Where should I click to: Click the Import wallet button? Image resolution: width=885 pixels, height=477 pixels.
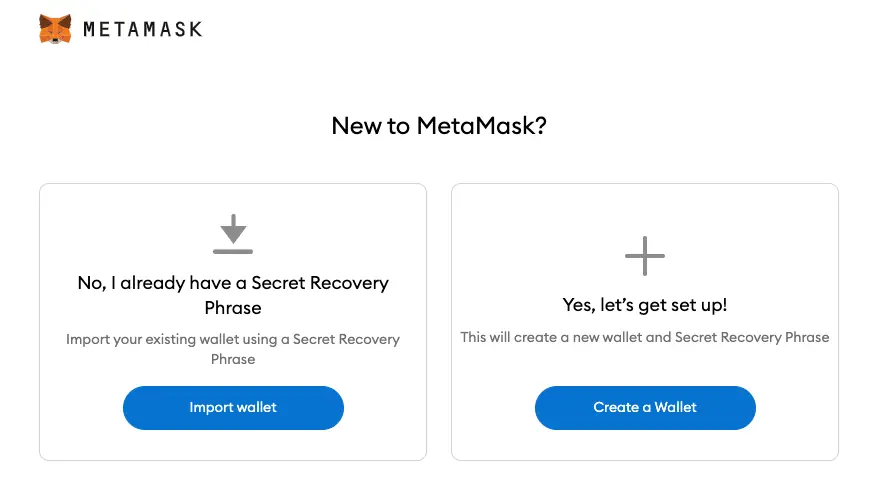coord(233,408)
